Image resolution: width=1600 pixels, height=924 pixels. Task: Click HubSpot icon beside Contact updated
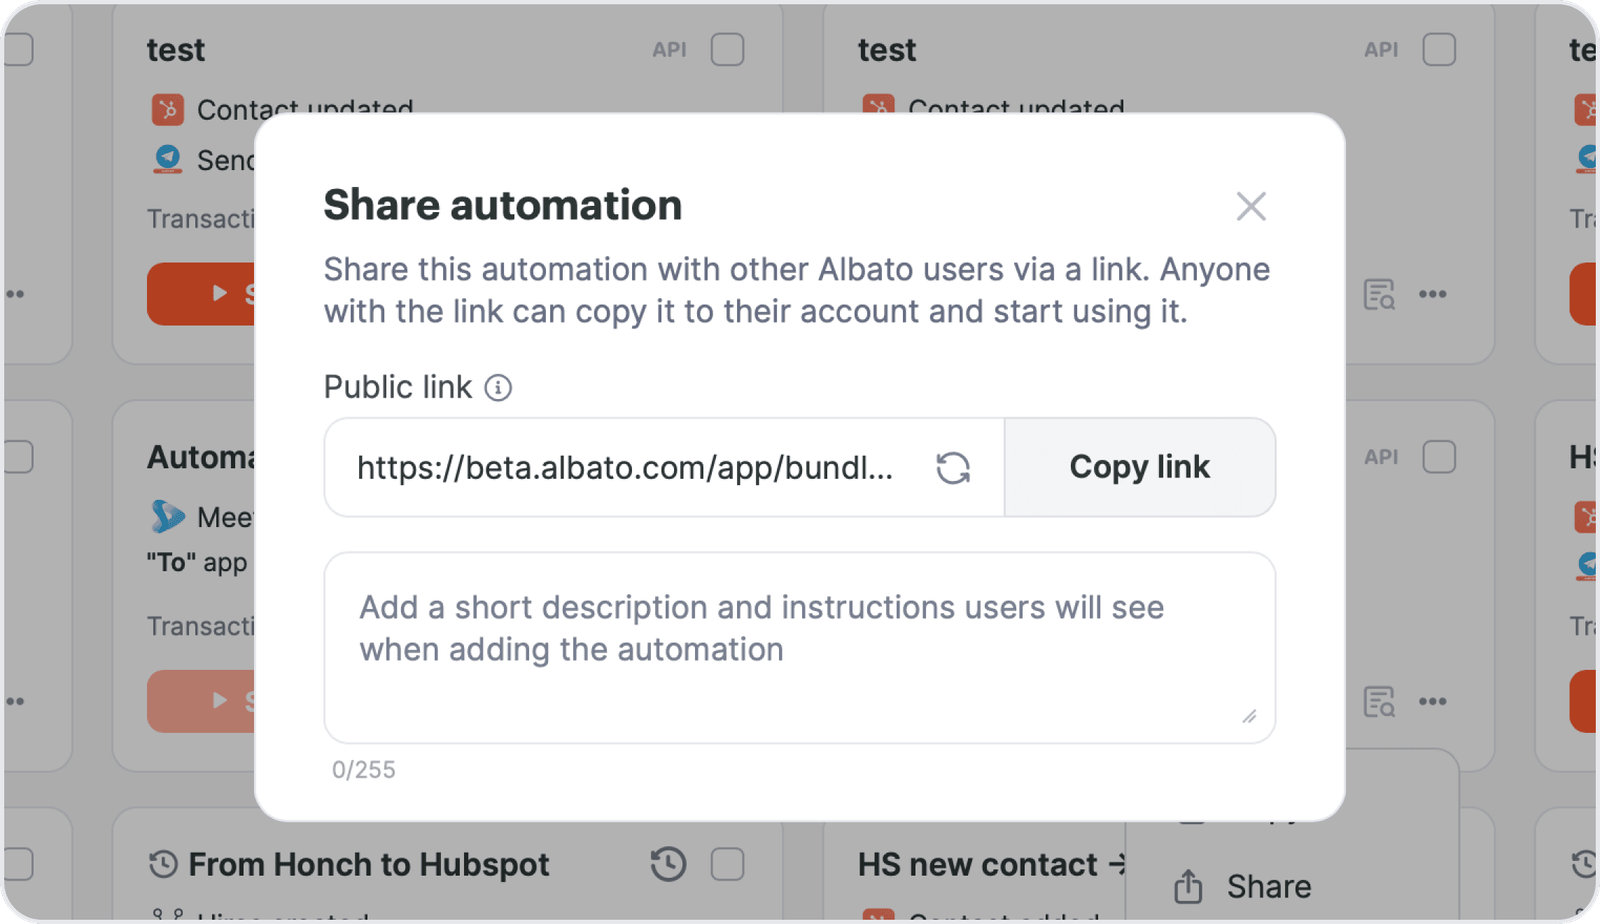point(168,109)
